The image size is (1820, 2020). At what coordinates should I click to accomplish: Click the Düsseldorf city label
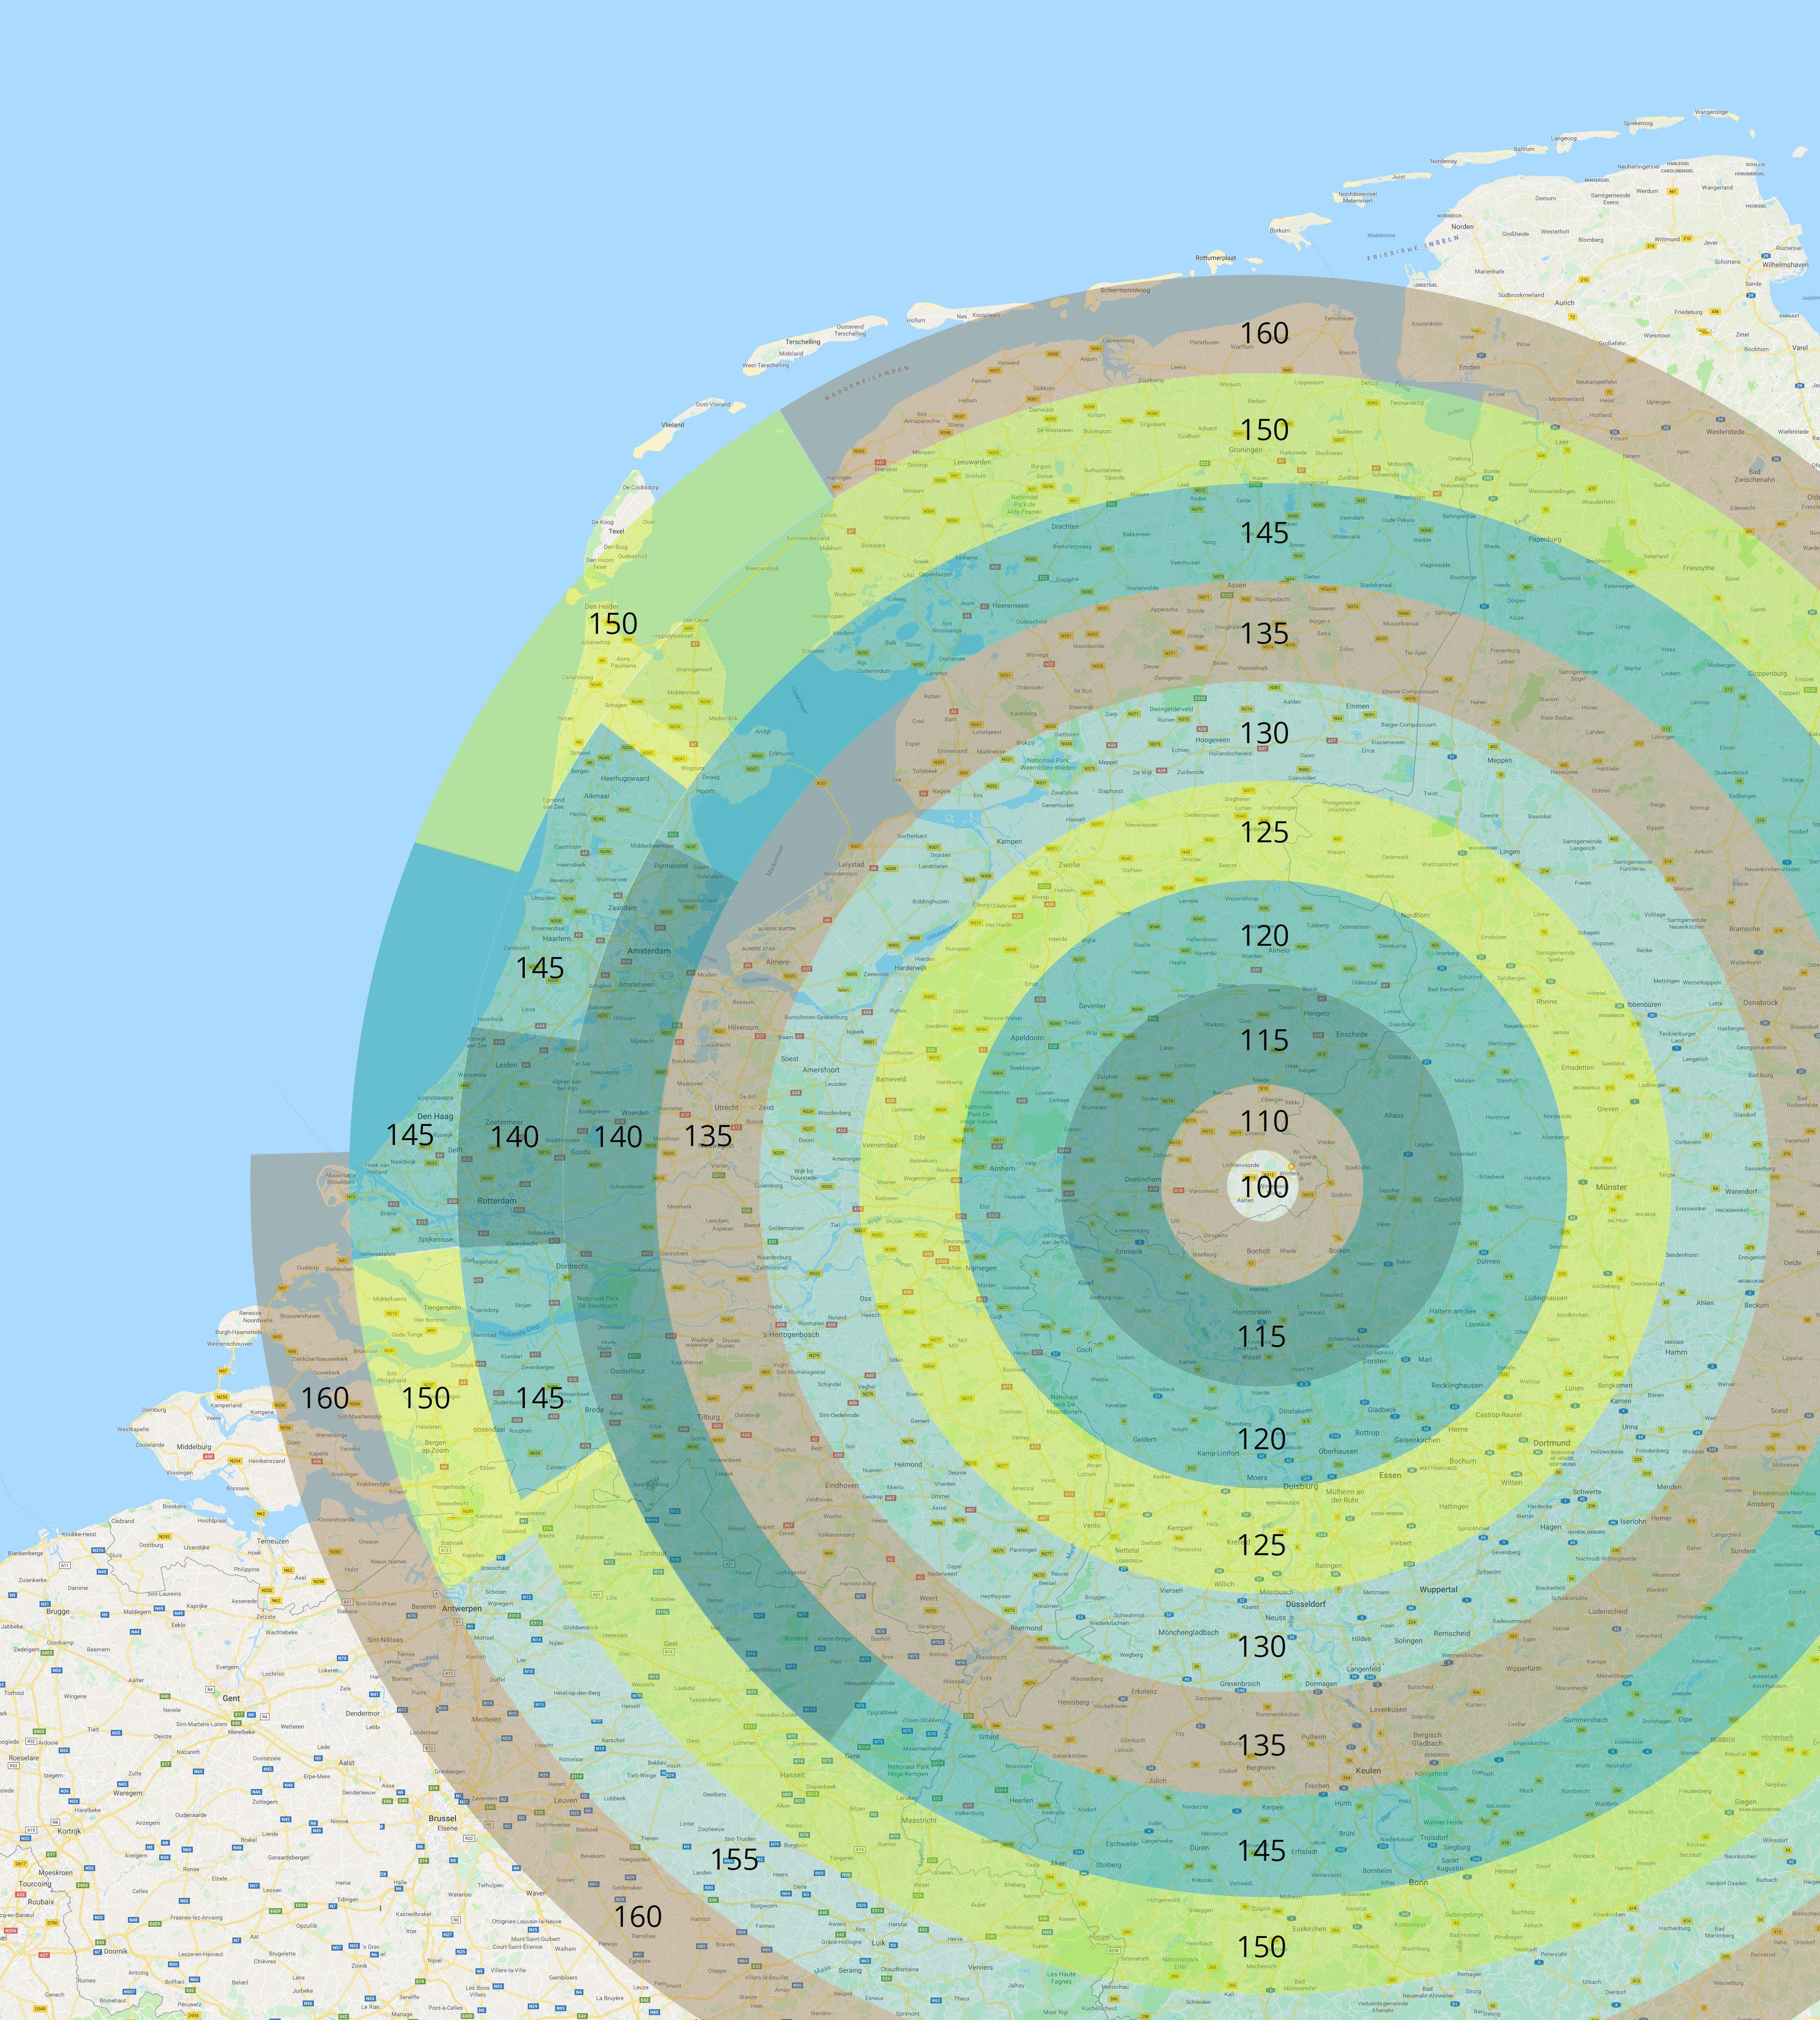click(x=1306, y=1604)
